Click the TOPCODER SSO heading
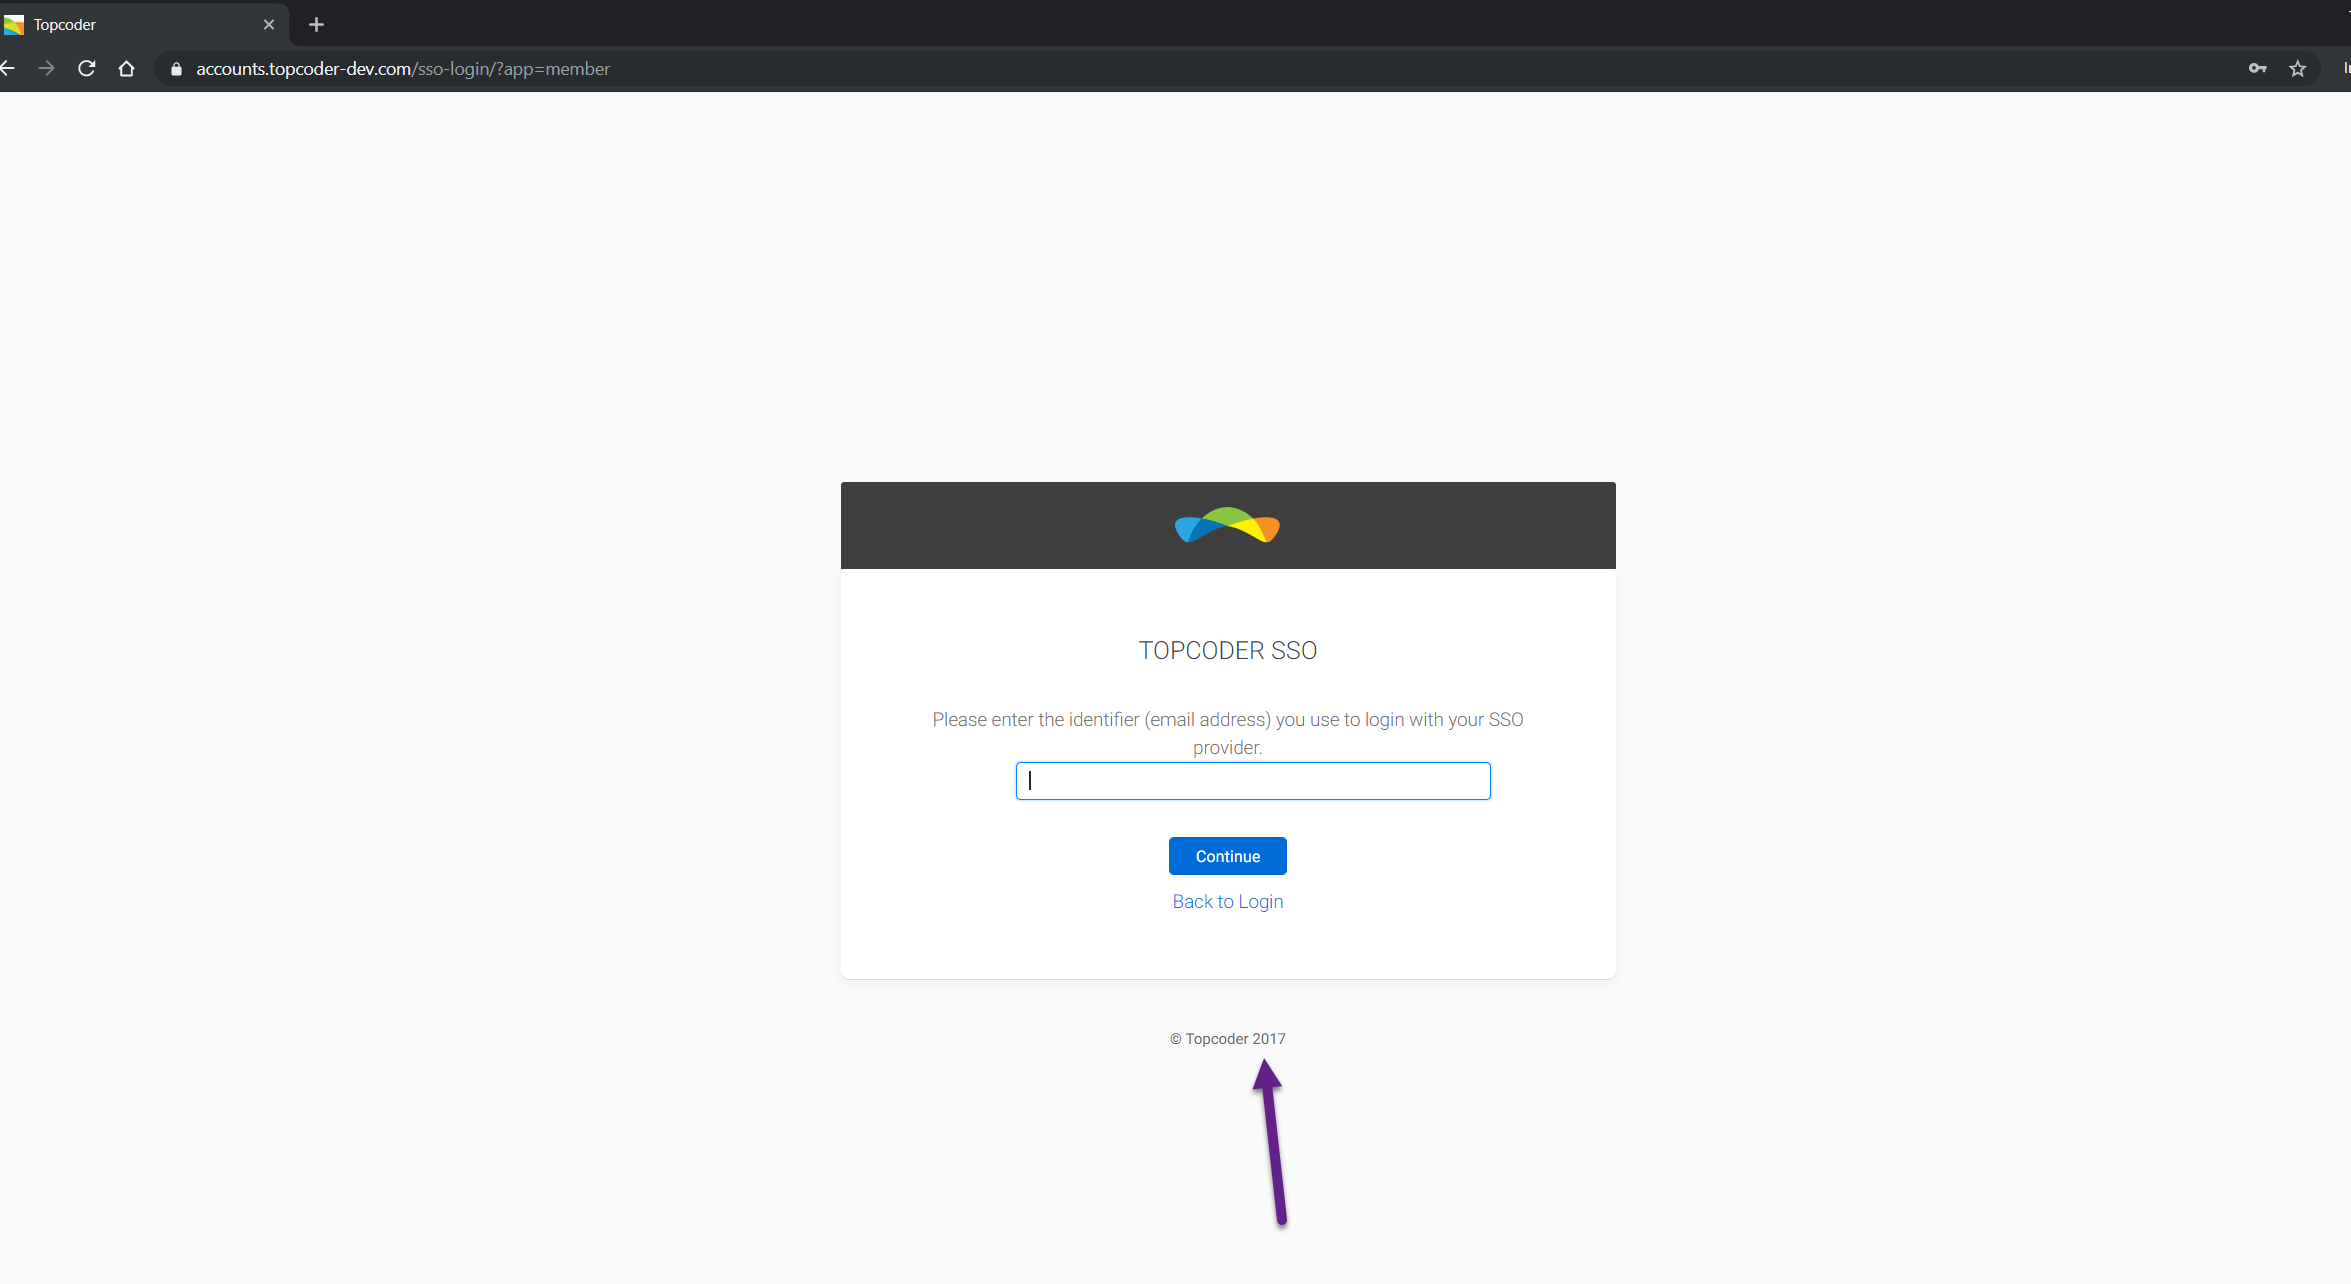The height and width of the screenshot is (1284, 2351). click(1227, 651)
